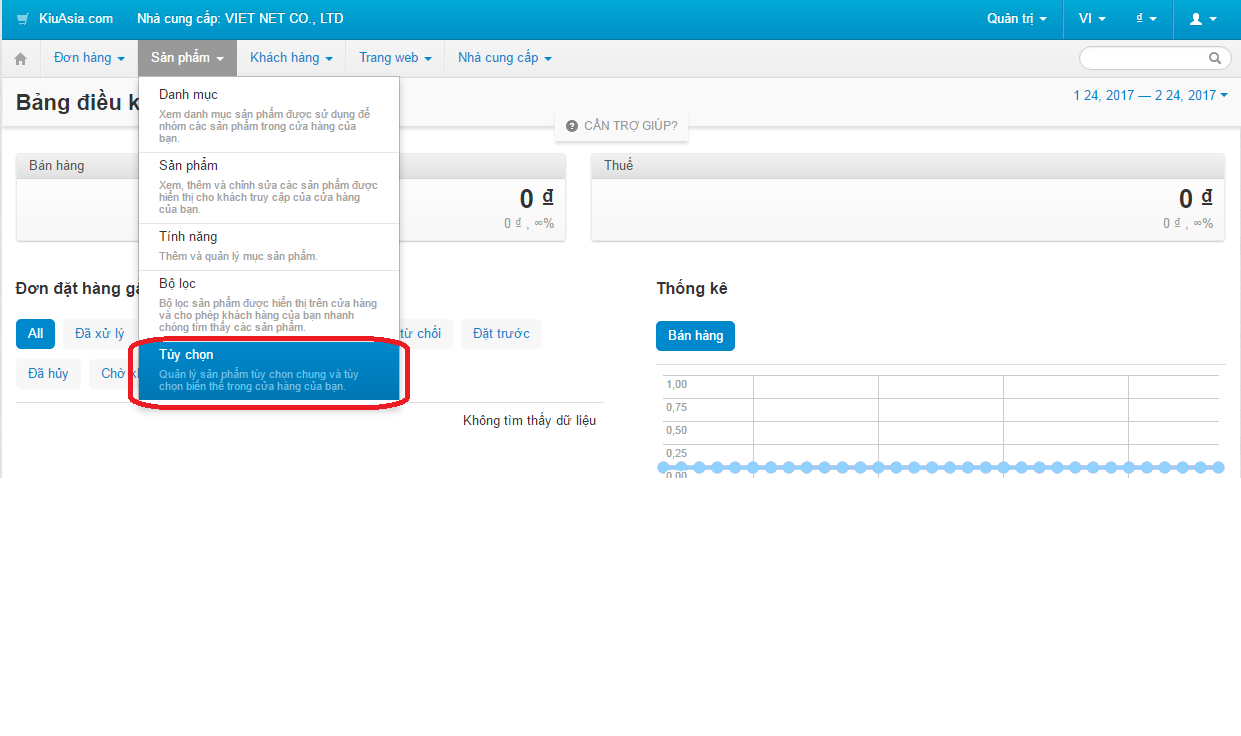
Task: Open the Đơn hàng menu
Action: point(89,58)
